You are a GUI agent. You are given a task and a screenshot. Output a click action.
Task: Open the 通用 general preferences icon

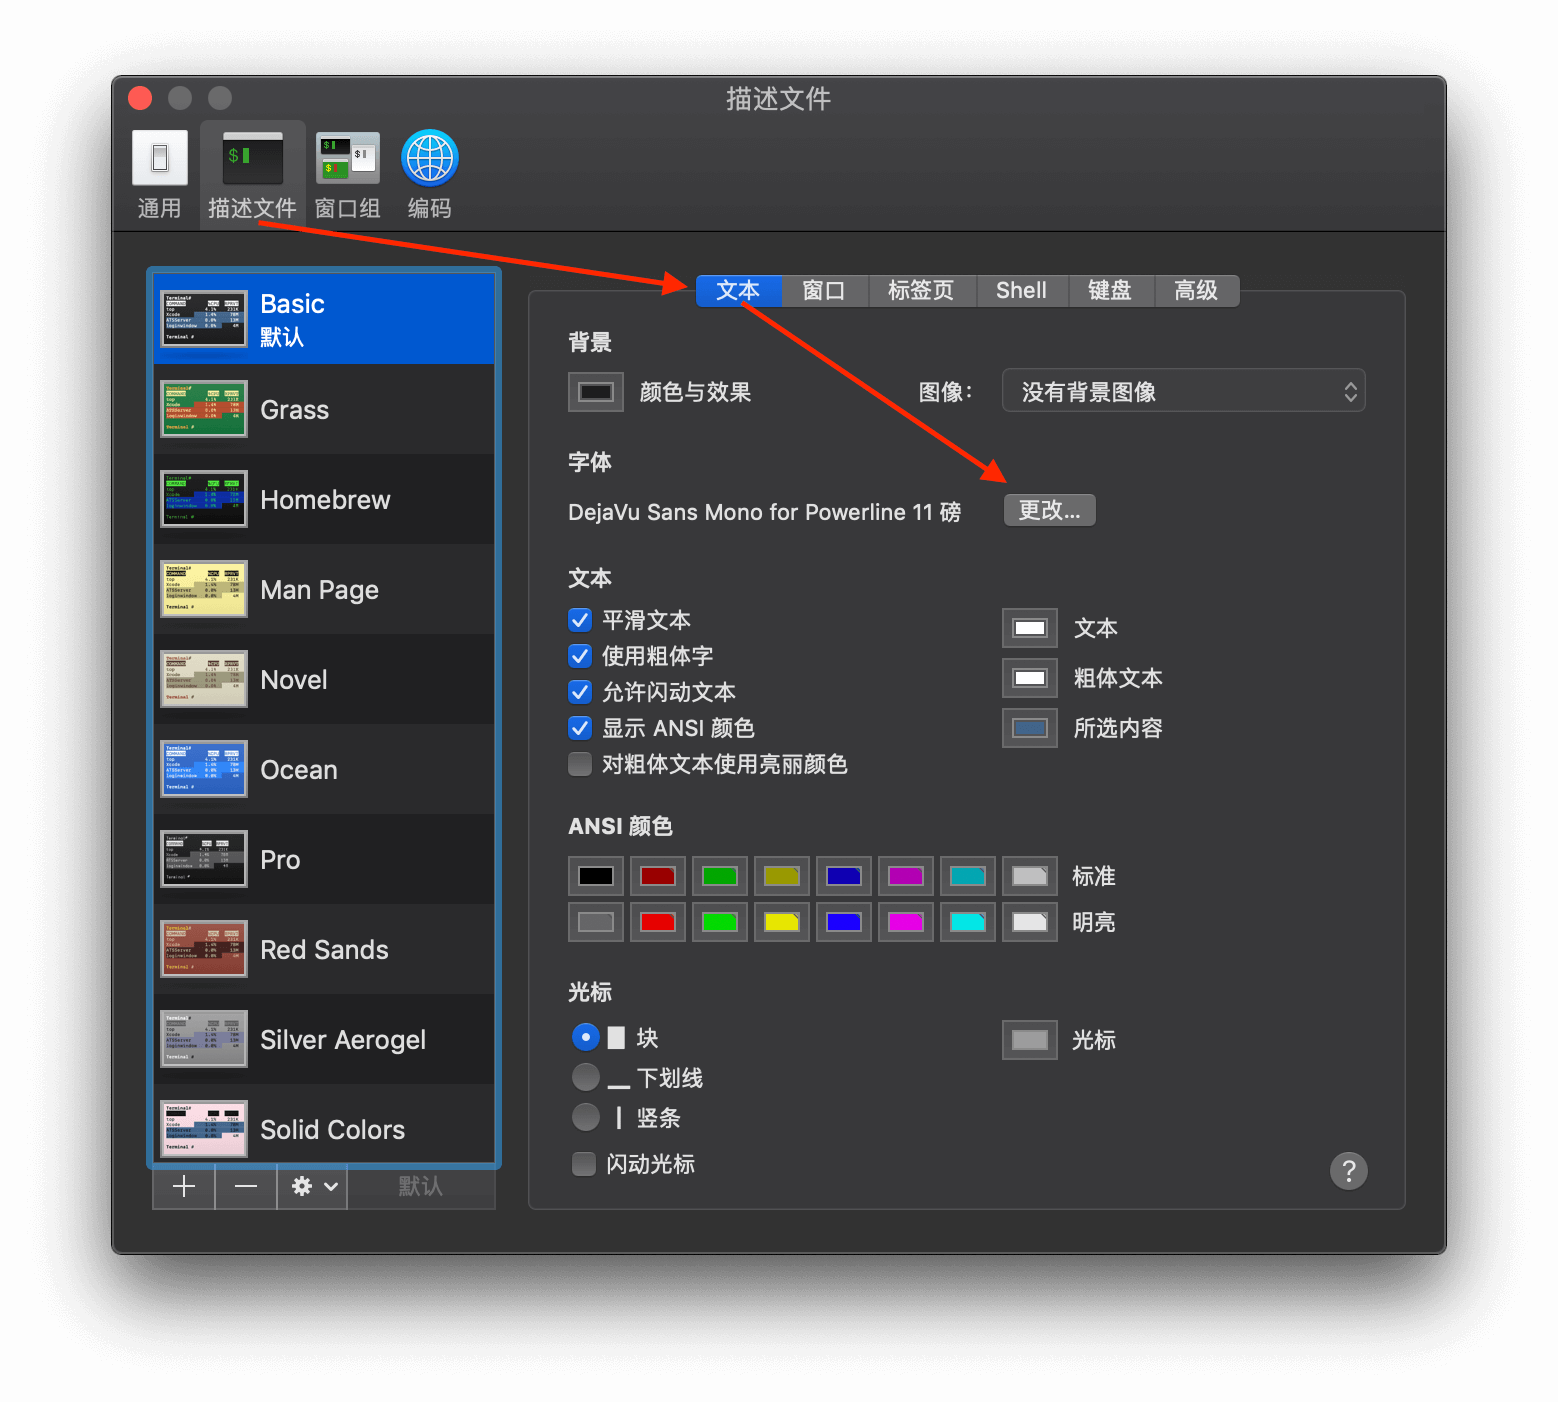[x=159, y=159]
